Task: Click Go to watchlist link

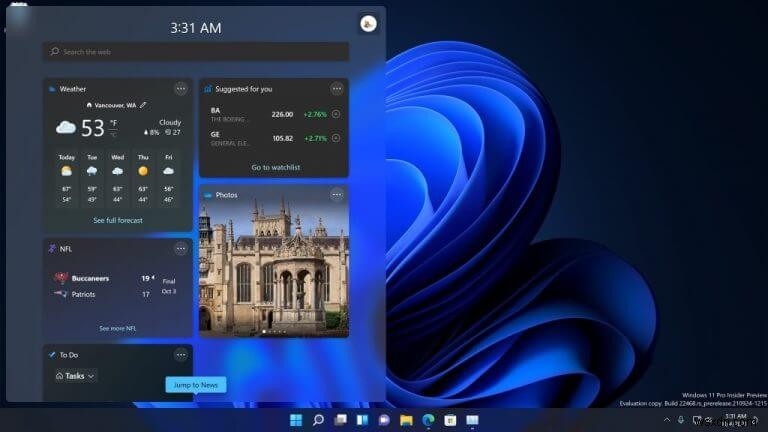Action: tap(275, 167)
